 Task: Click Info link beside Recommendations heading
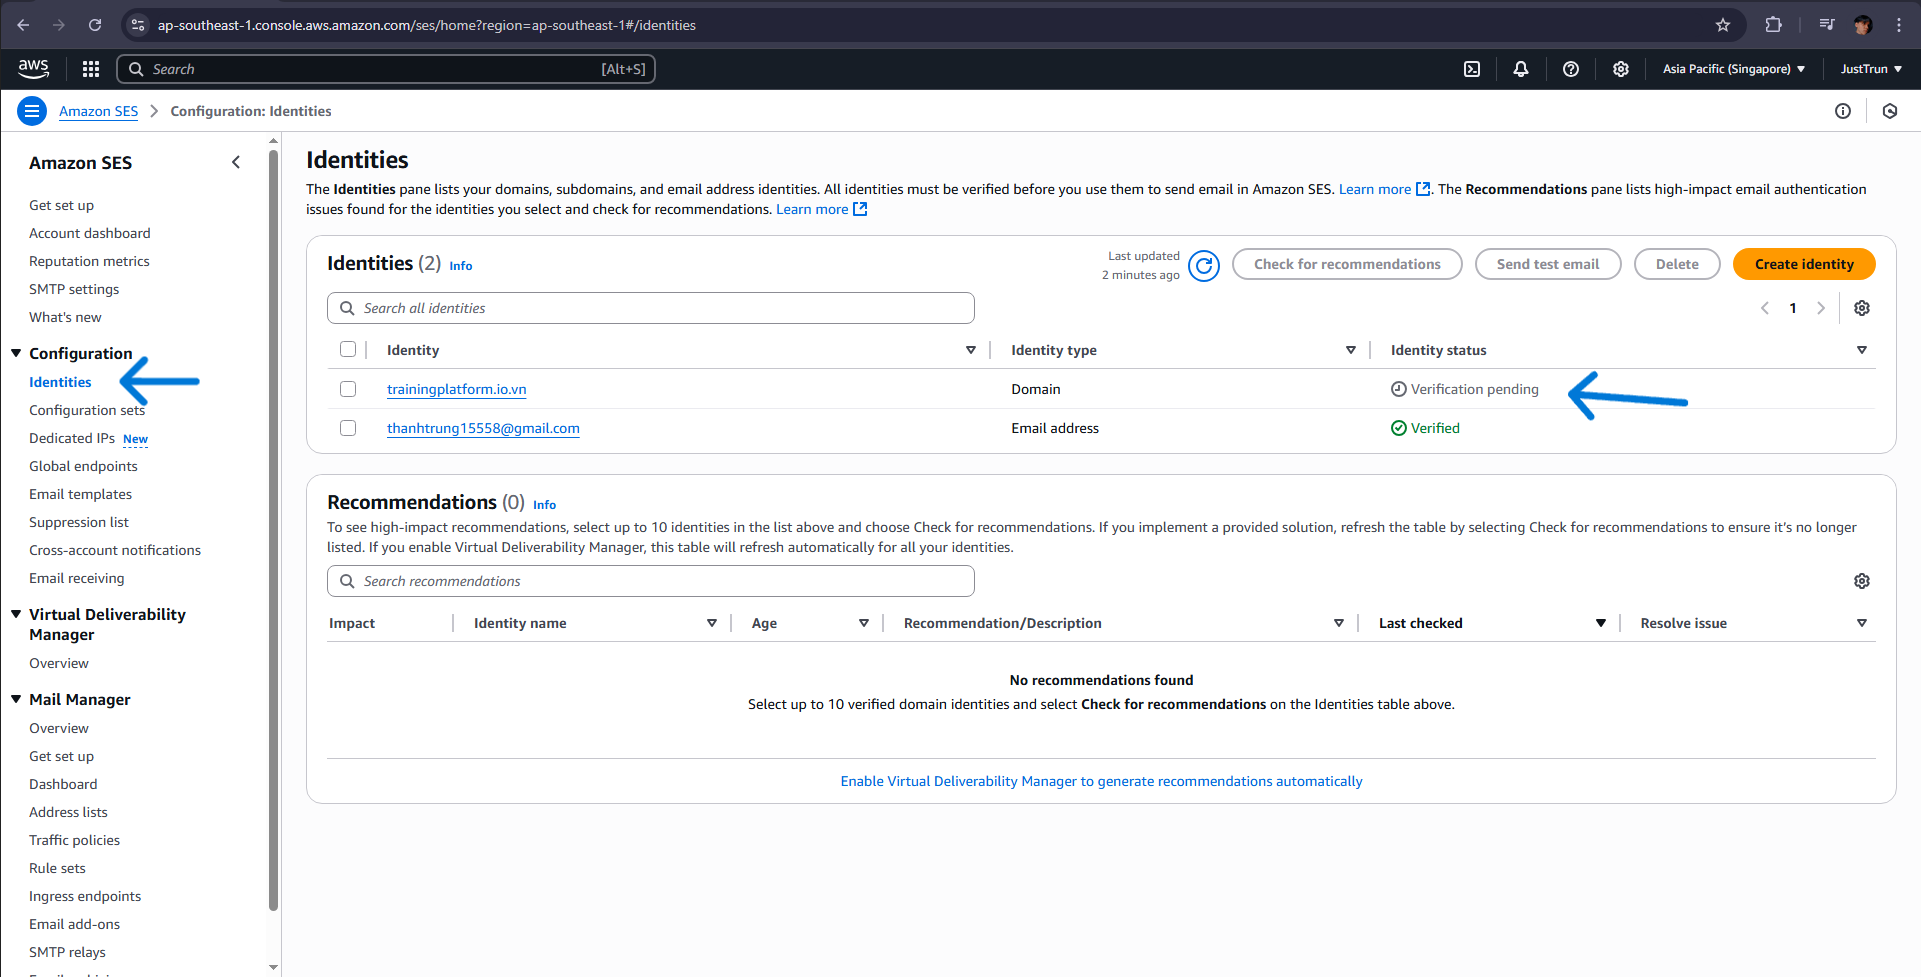(x=544, y=505)
